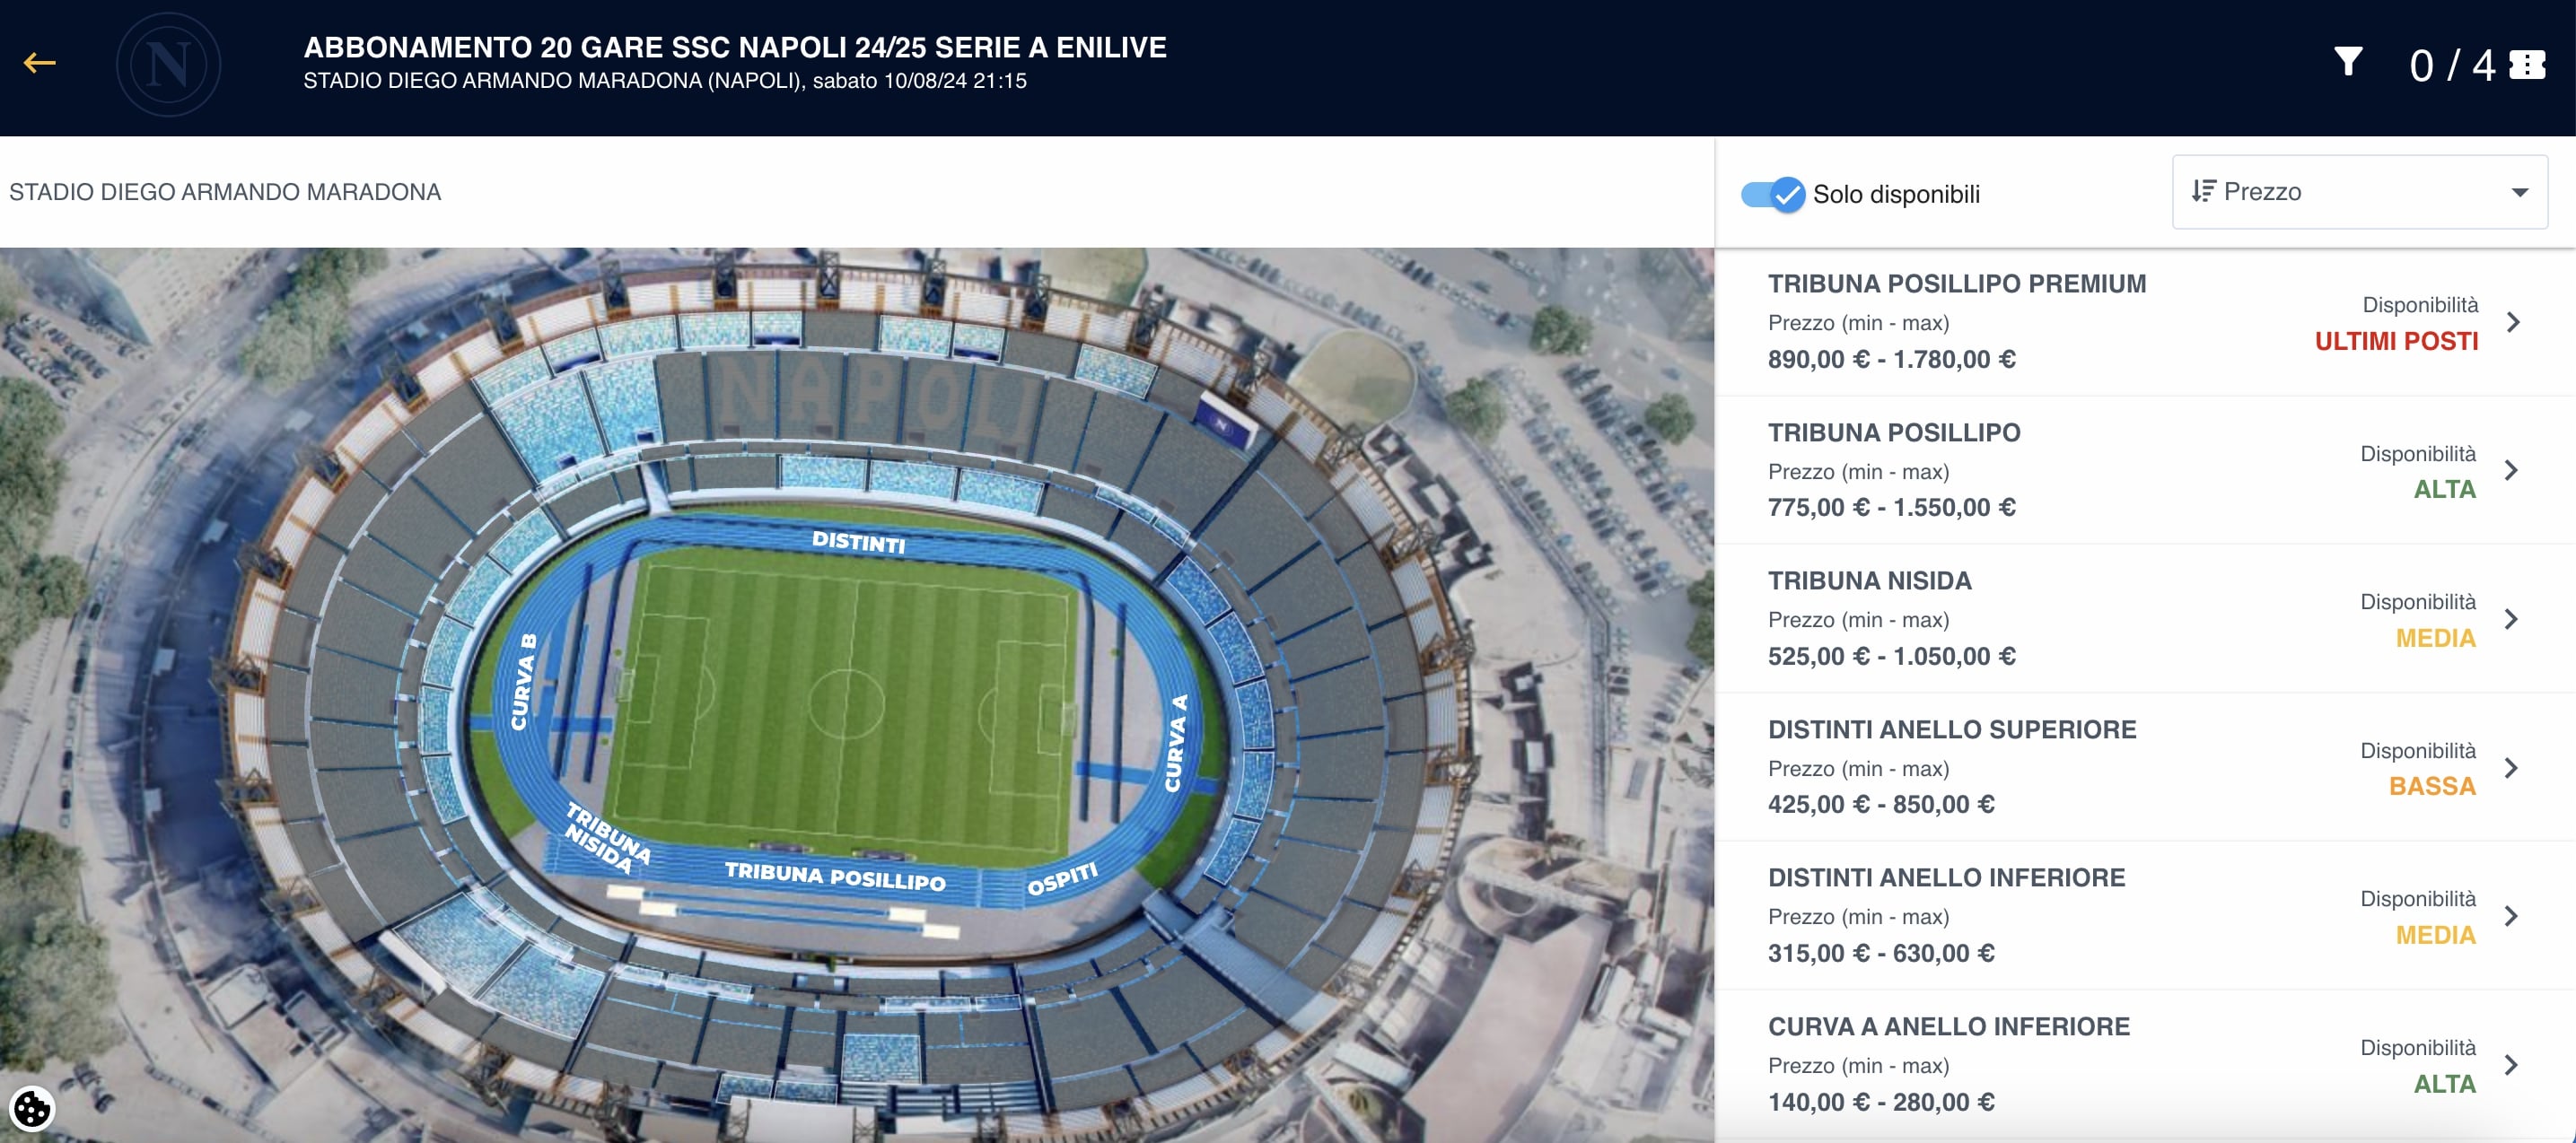Open the cookie settings icon

pyautogui.click(x=31, y=1108)
